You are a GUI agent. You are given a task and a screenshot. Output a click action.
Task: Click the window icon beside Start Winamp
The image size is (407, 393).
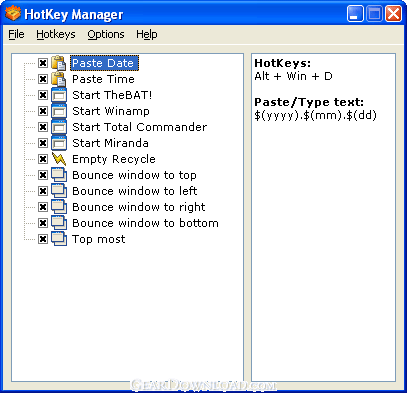[x=59, y=111]
